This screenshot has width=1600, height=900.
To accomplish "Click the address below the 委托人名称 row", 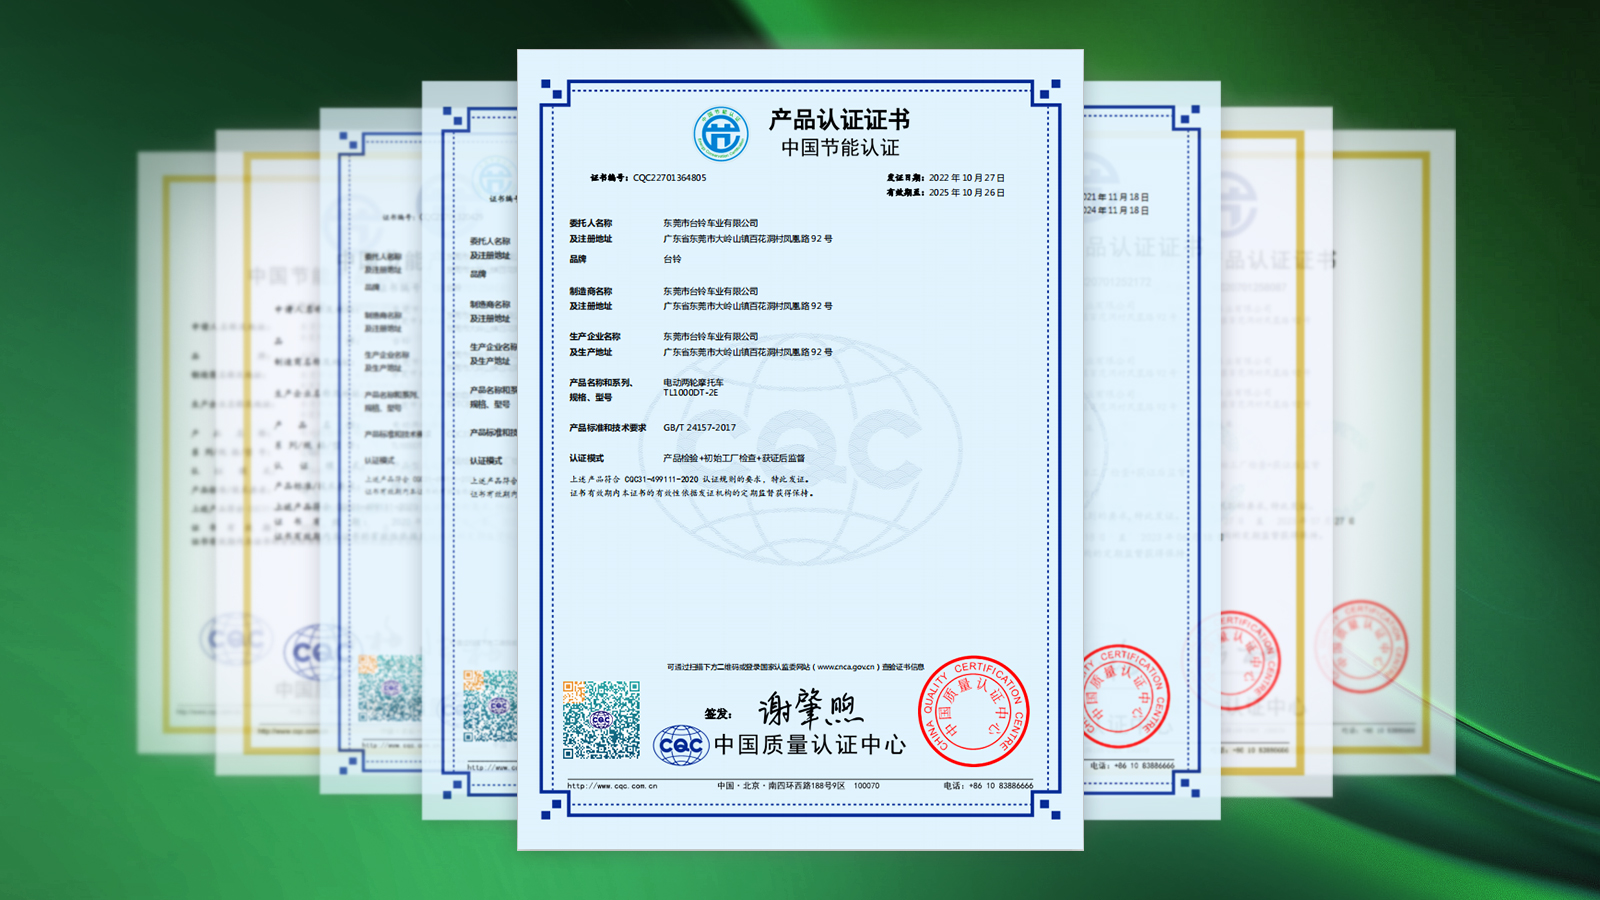I will tap(748, 239).
